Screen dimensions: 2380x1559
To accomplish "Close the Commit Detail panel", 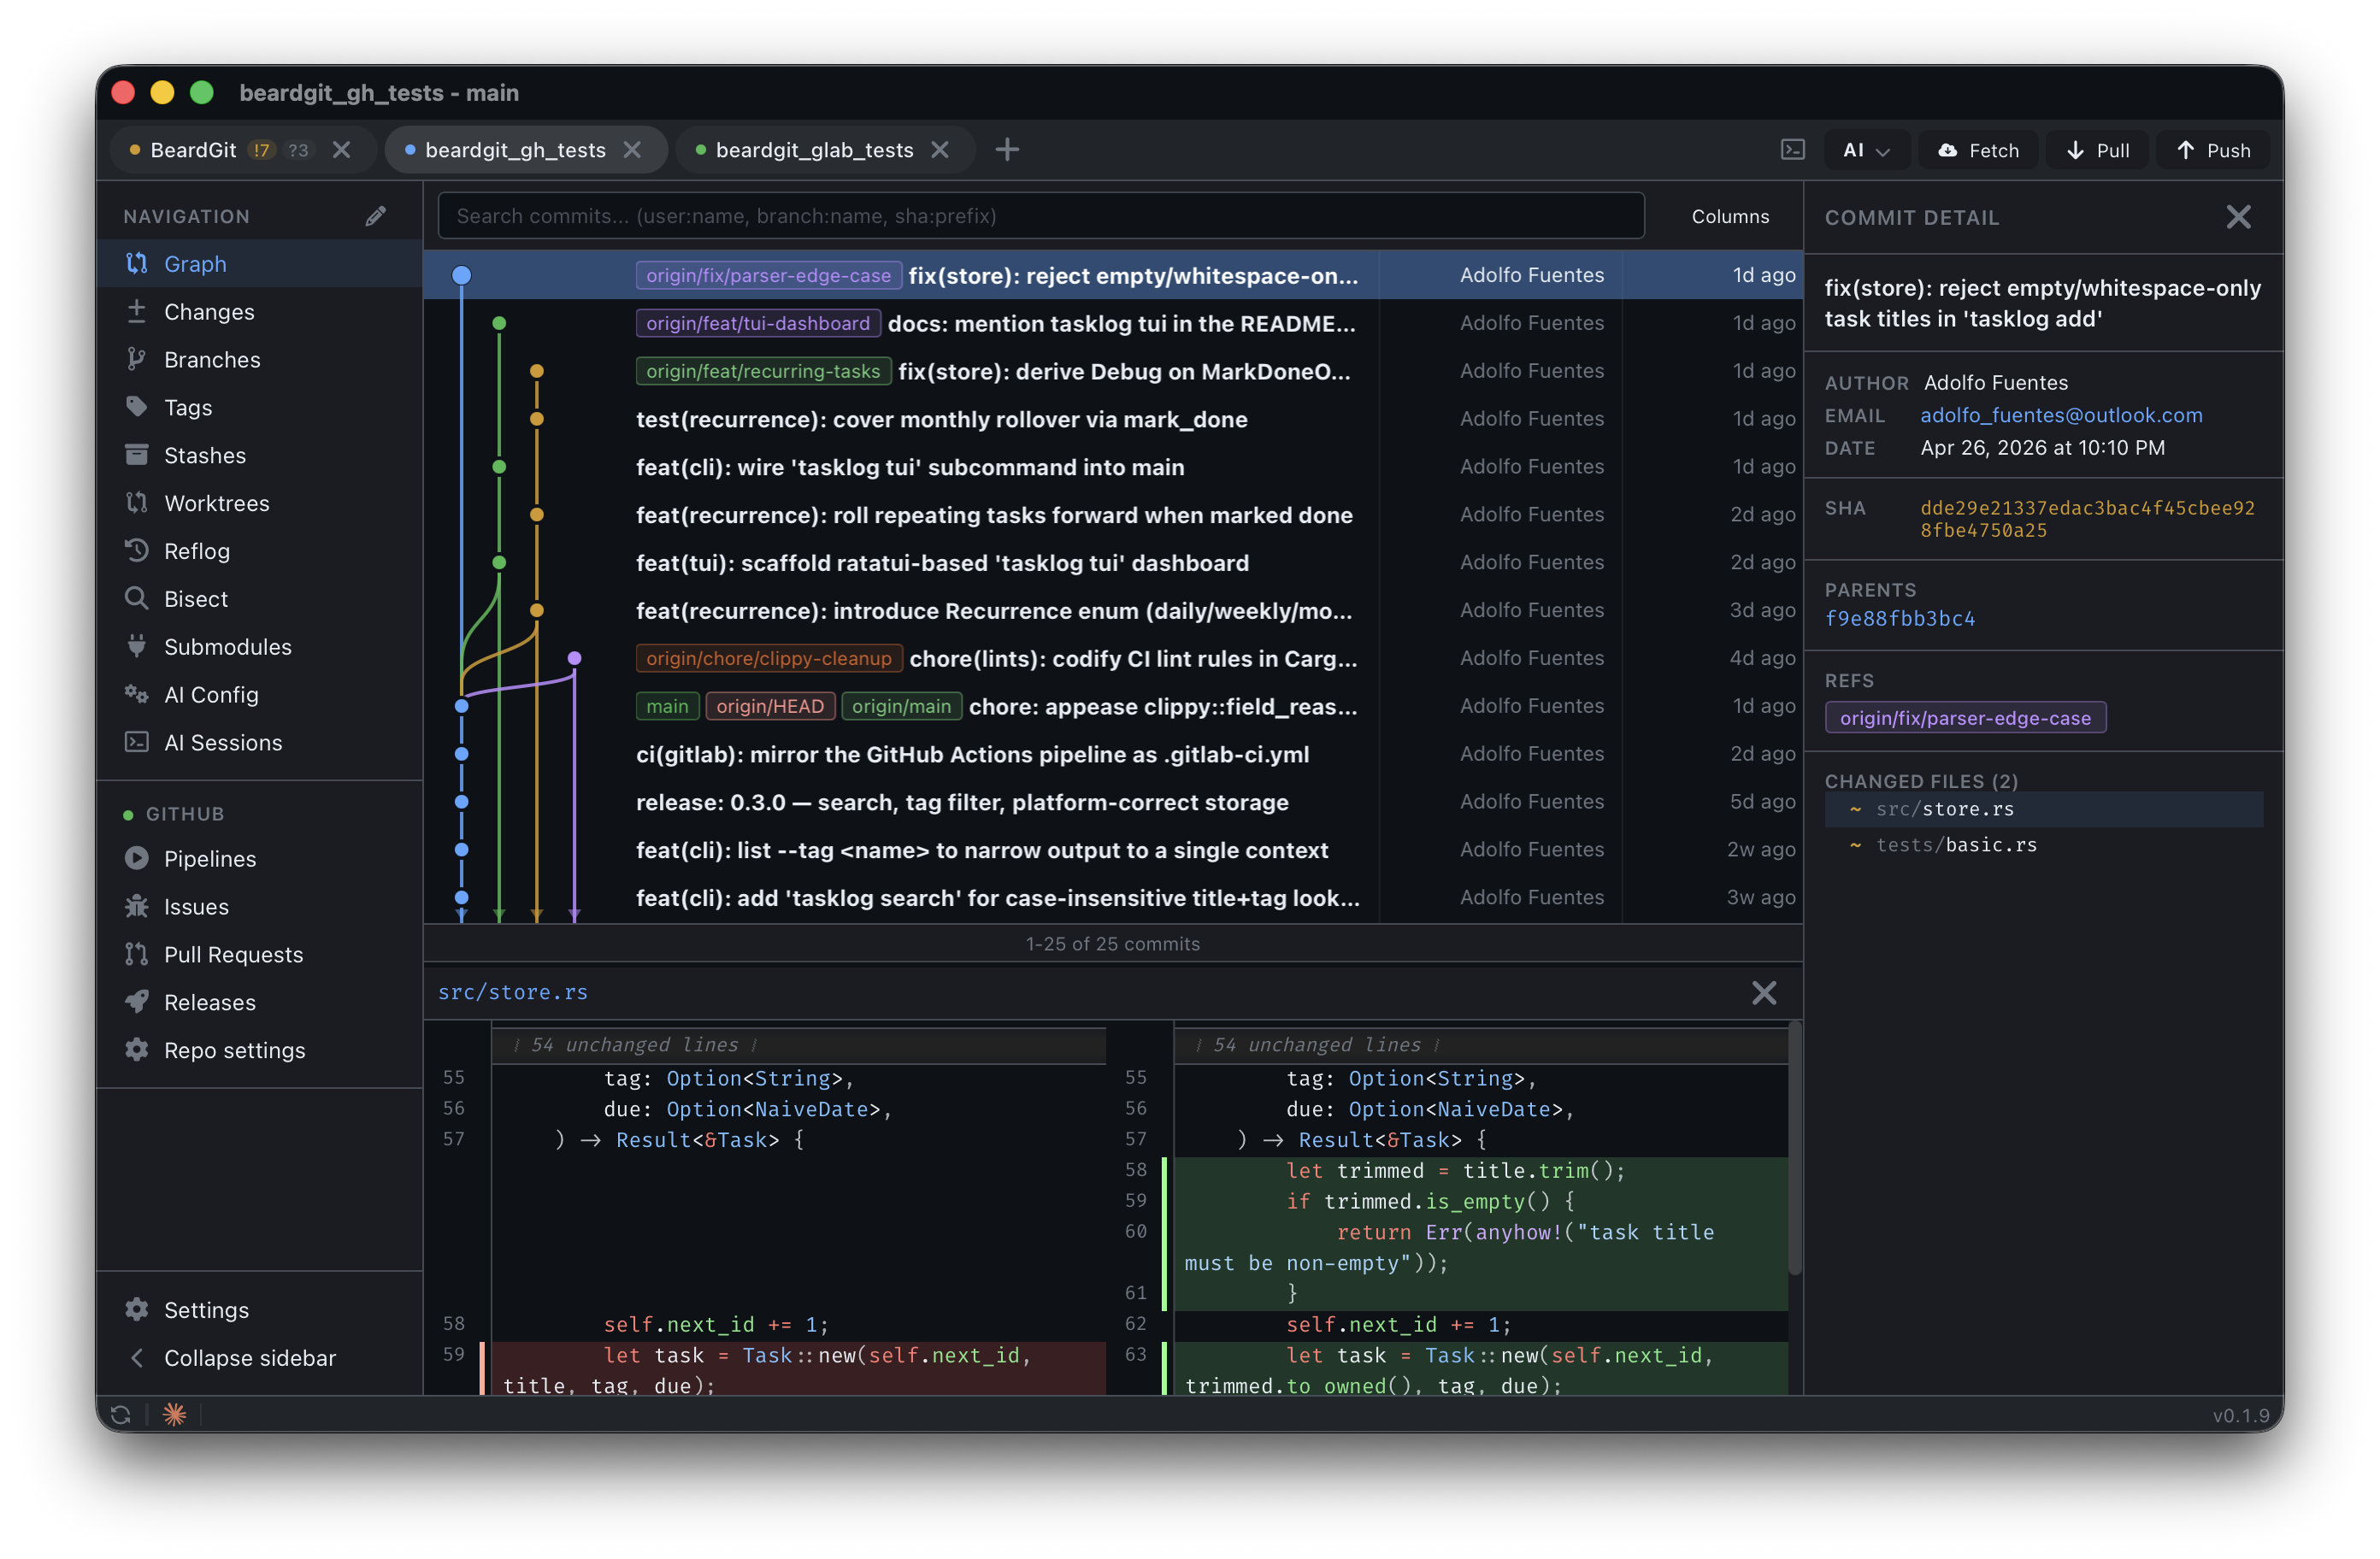I will pyautogui.click(x=2238, y=217).
